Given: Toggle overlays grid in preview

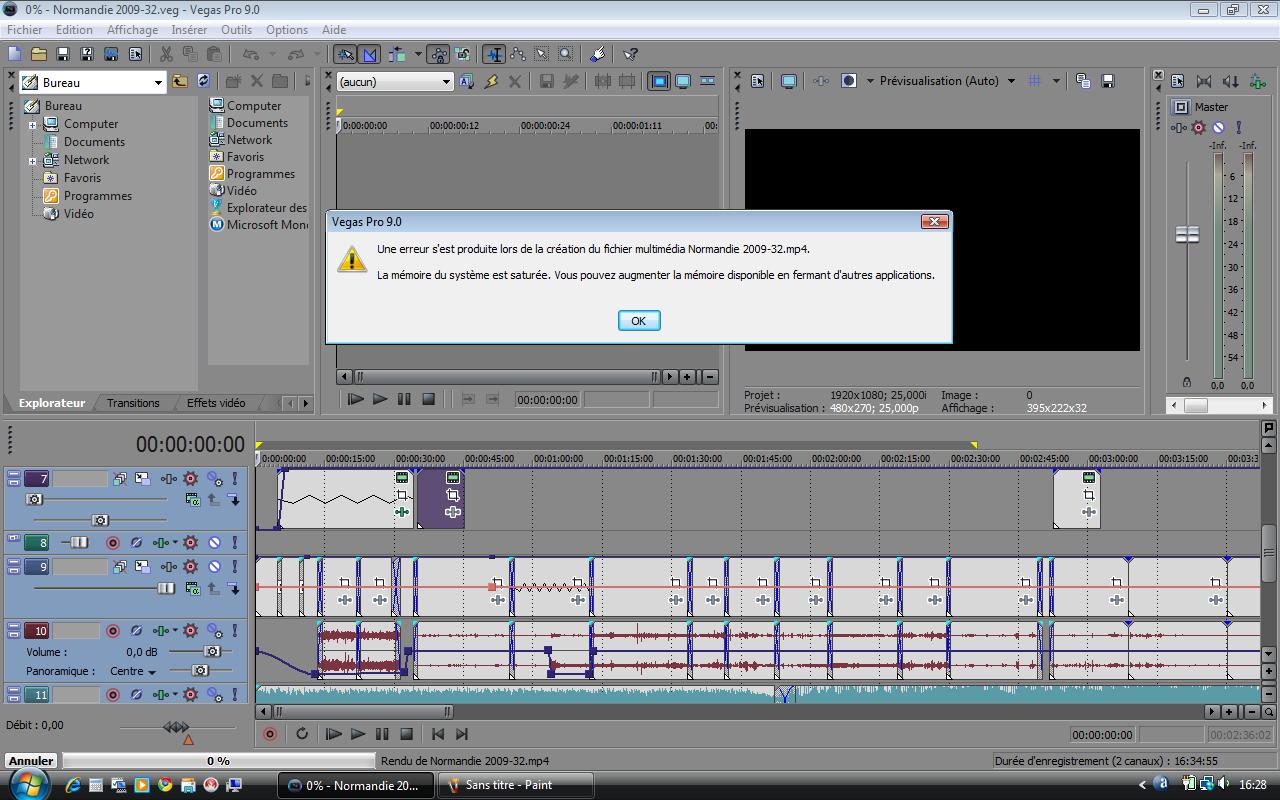Looking at the screenshot, I should pyautogui.click(x=1035, y=81).
